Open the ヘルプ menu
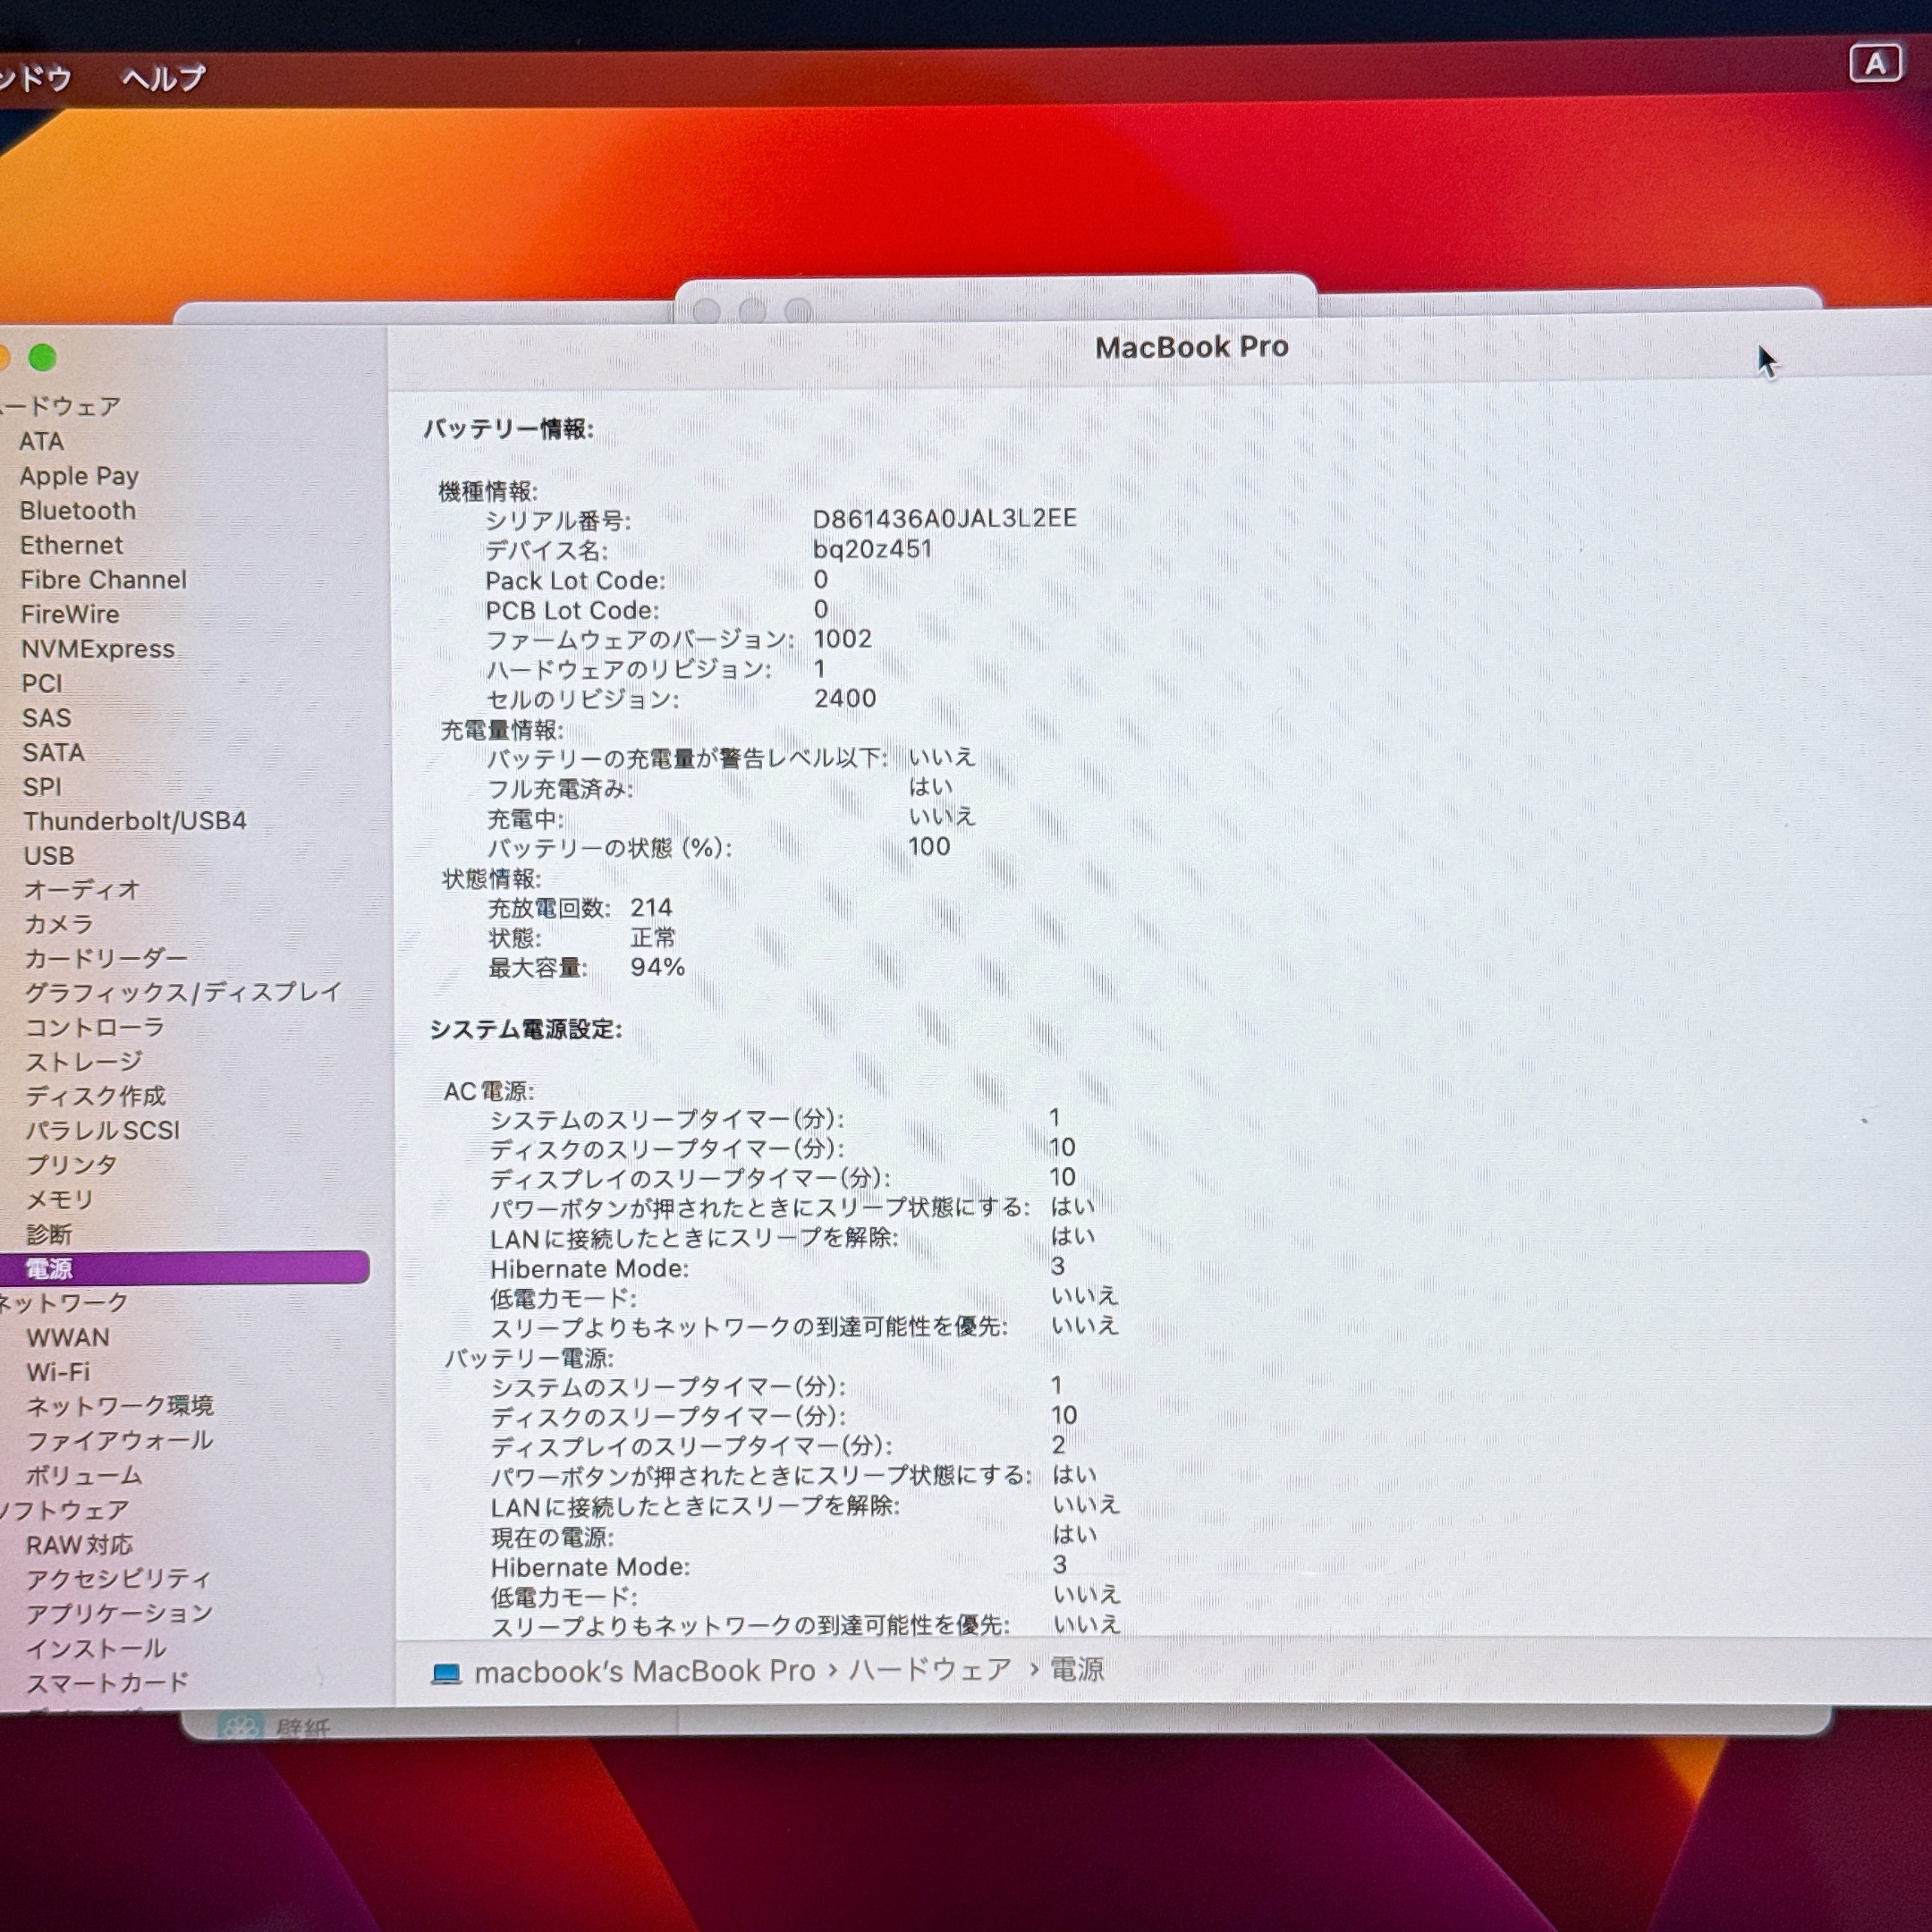Screen dimensions: 1932x1932 (164, 78)
